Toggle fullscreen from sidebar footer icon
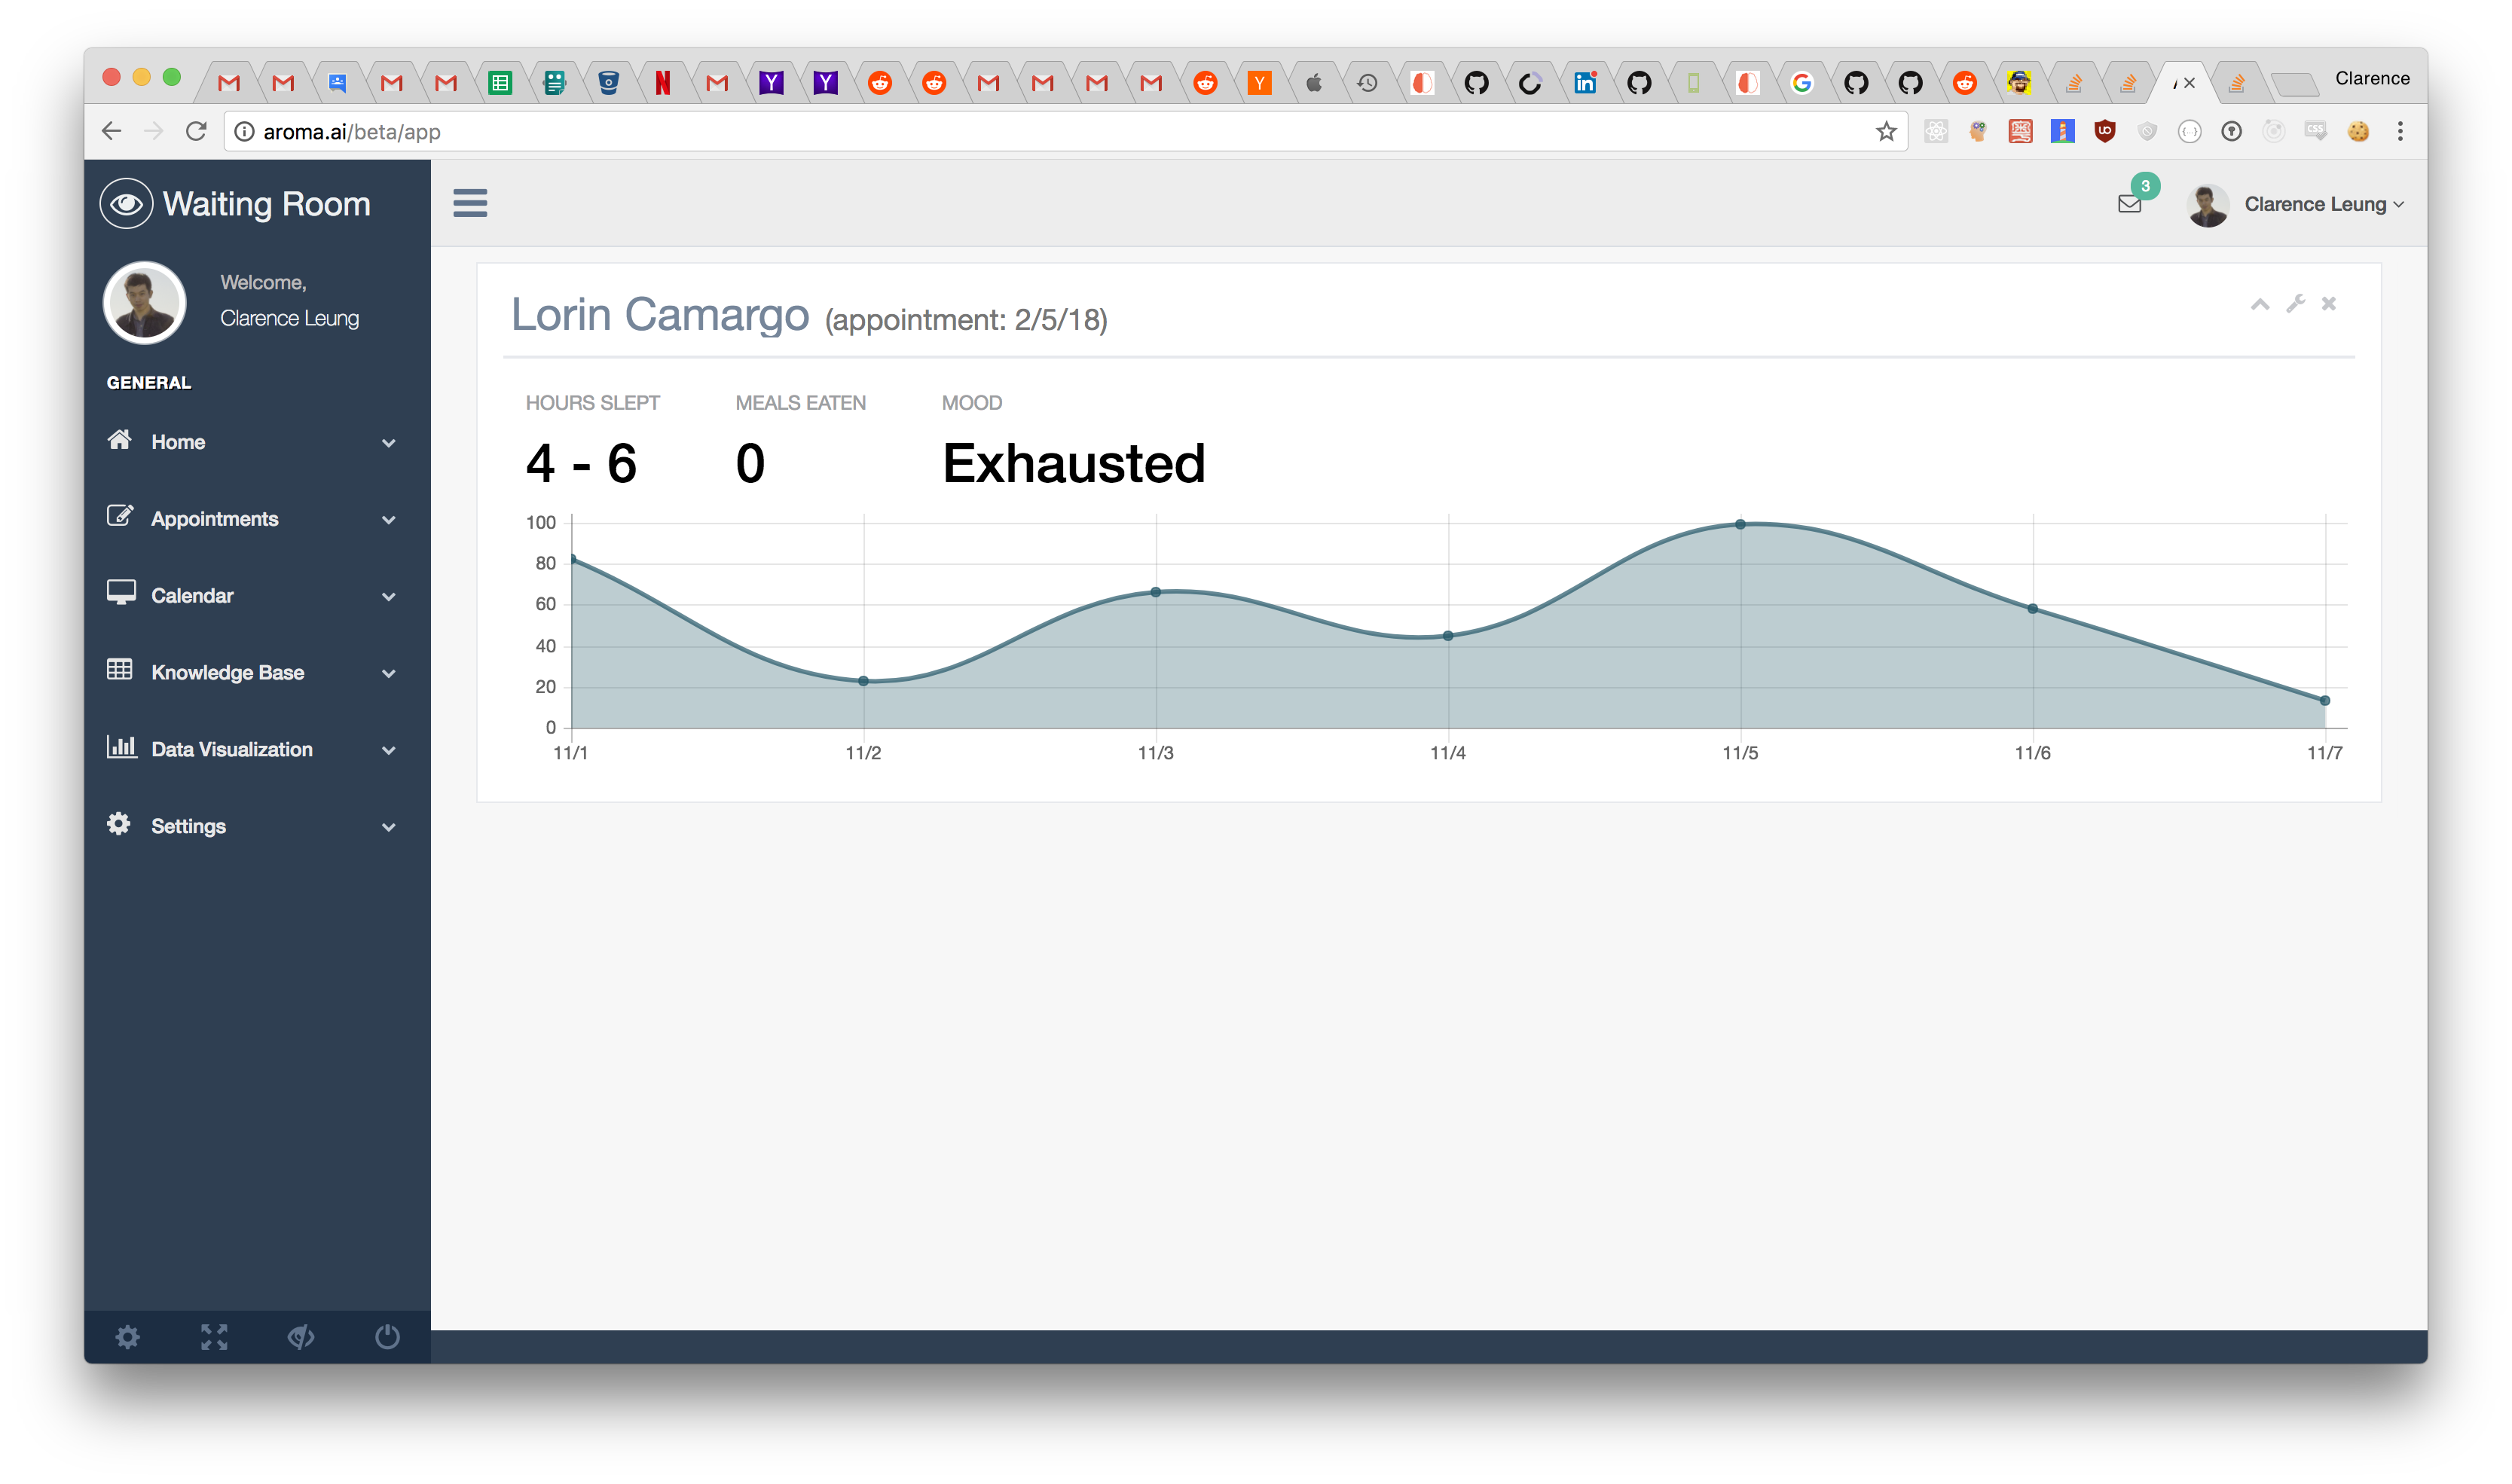 (214, 1337)
